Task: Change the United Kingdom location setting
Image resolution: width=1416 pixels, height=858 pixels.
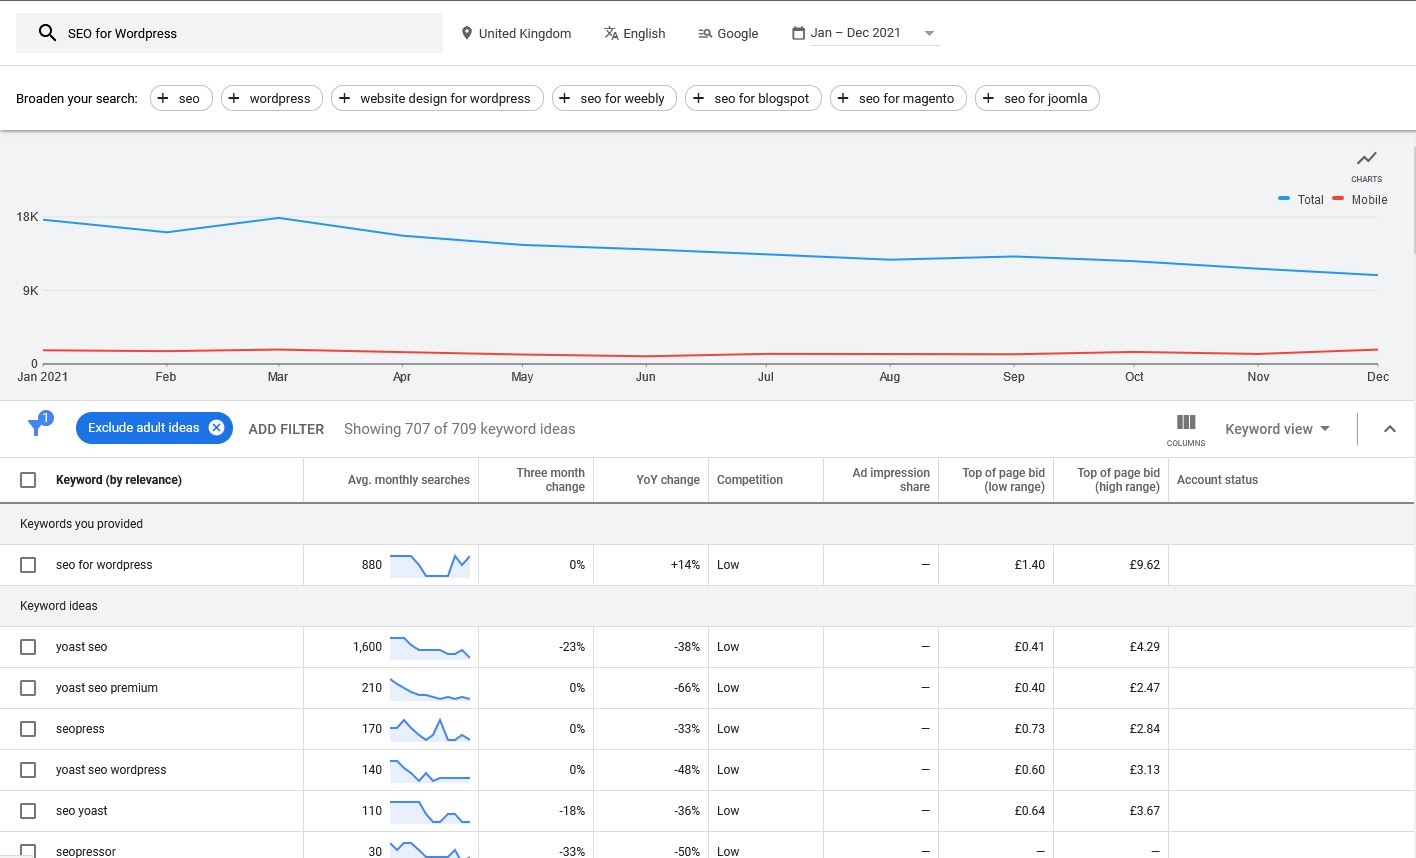Action: [x=516, y=33]
